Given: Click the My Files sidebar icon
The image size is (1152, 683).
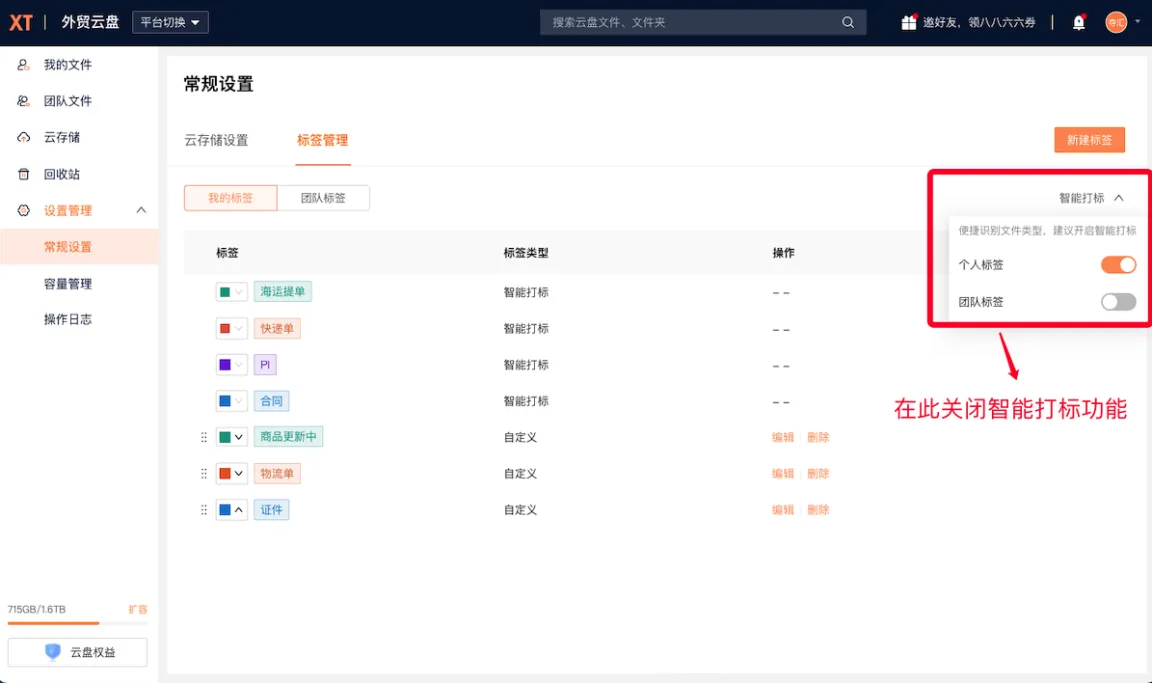Looking at the screenshot, I should pos(24,65).
